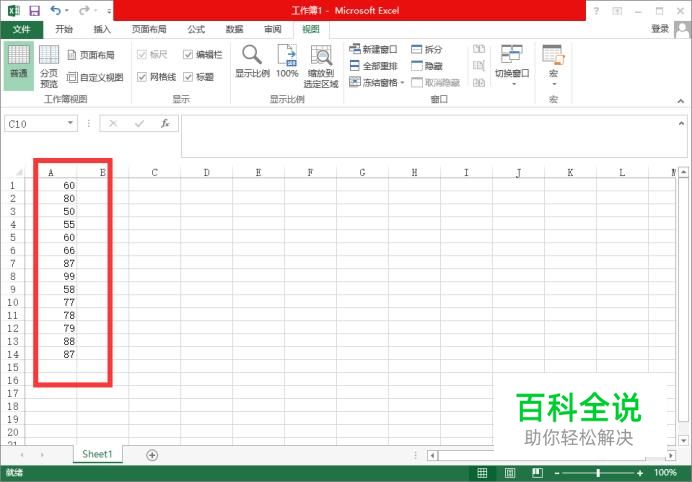Click the Macros (宏) icon
Viewport: 692px width, 482px height.
pyautogui.click(x=553, y=55)
